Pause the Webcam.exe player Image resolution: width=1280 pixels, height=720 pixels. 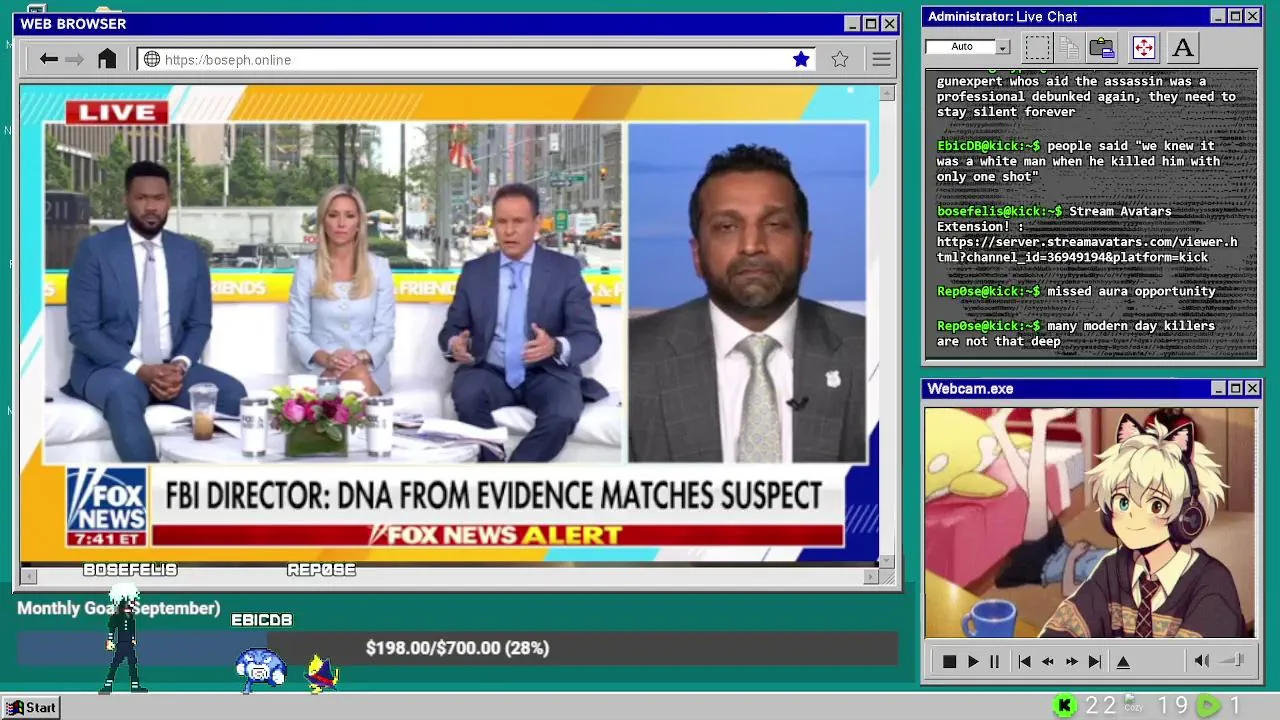point(994,661)
